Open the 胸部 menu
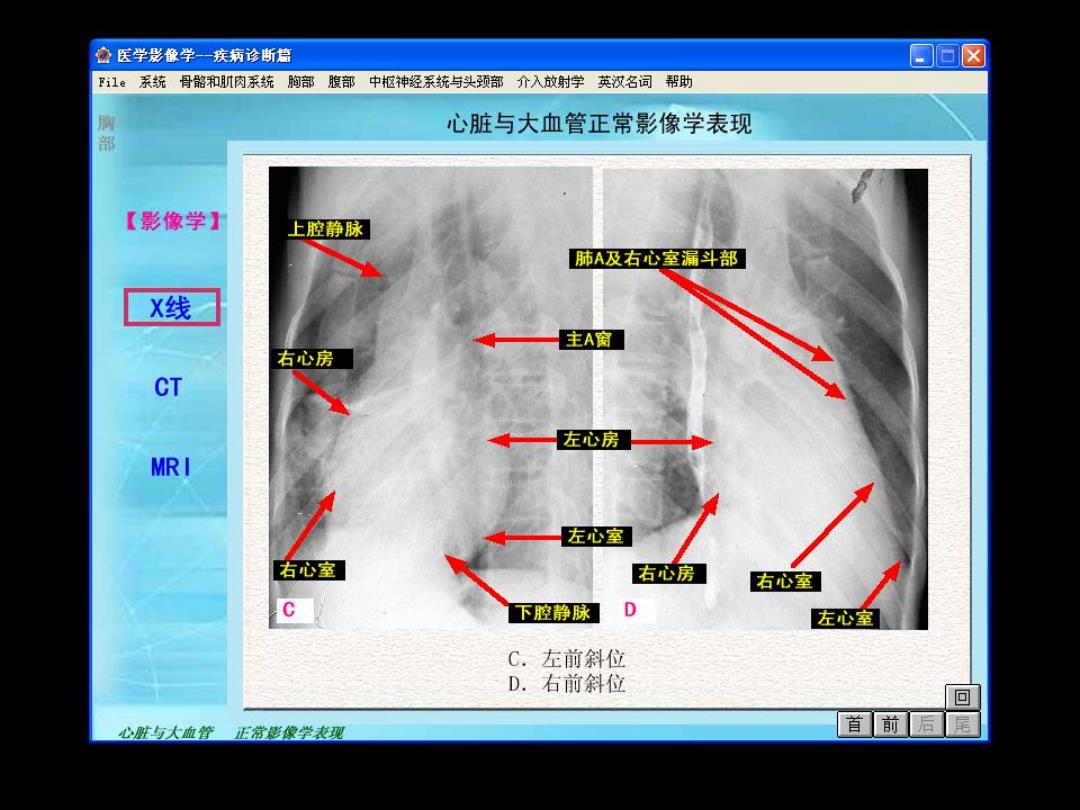This screenshot has height=810, width=1080. 300,82
